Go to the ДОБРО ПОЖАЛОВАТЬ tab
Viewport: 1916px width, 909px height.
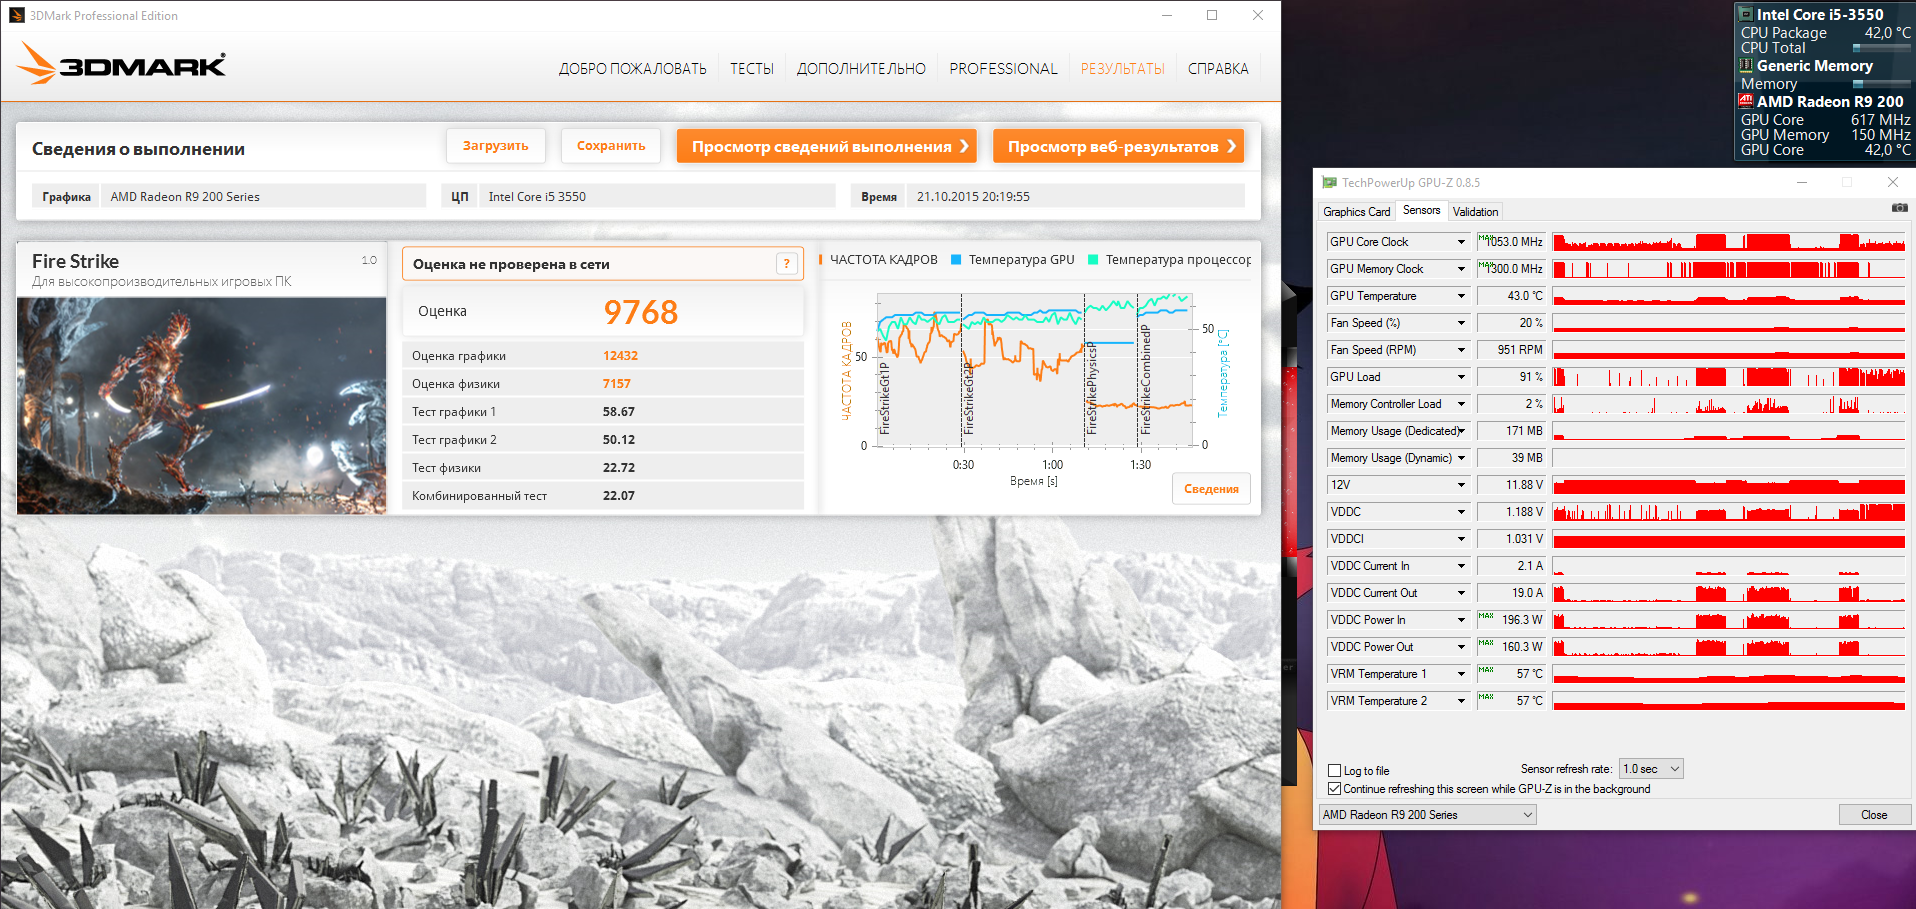(632, 69)
